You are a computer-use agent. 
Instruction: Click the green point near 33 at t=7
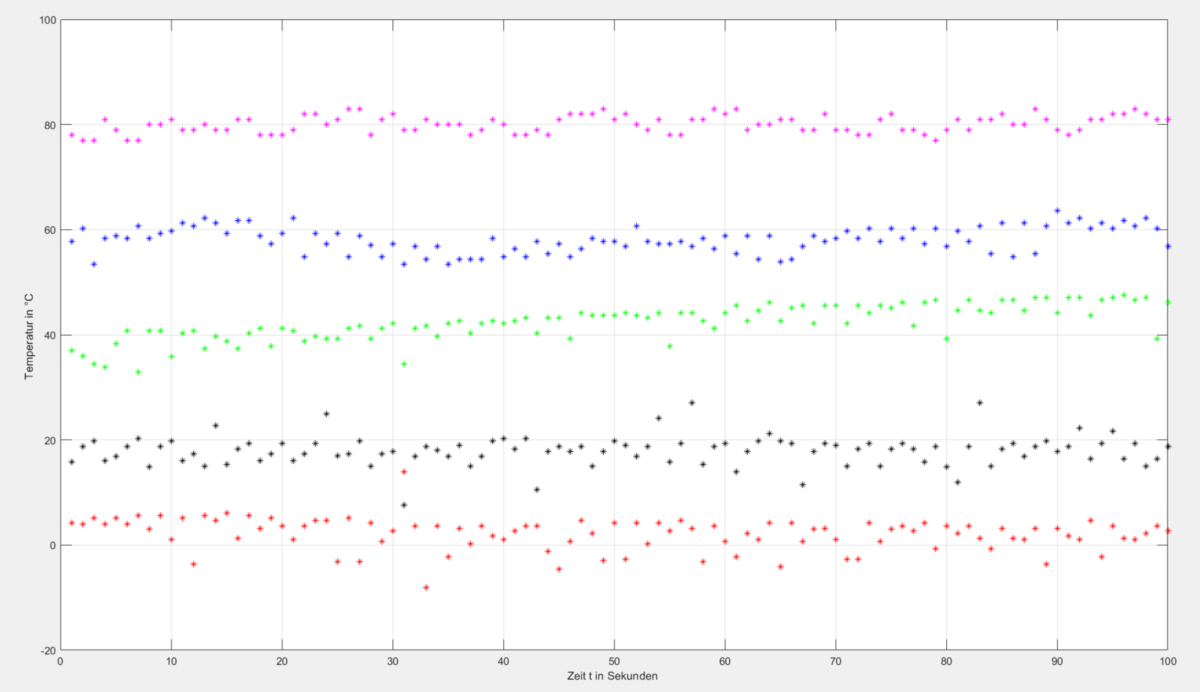(138, 372)
